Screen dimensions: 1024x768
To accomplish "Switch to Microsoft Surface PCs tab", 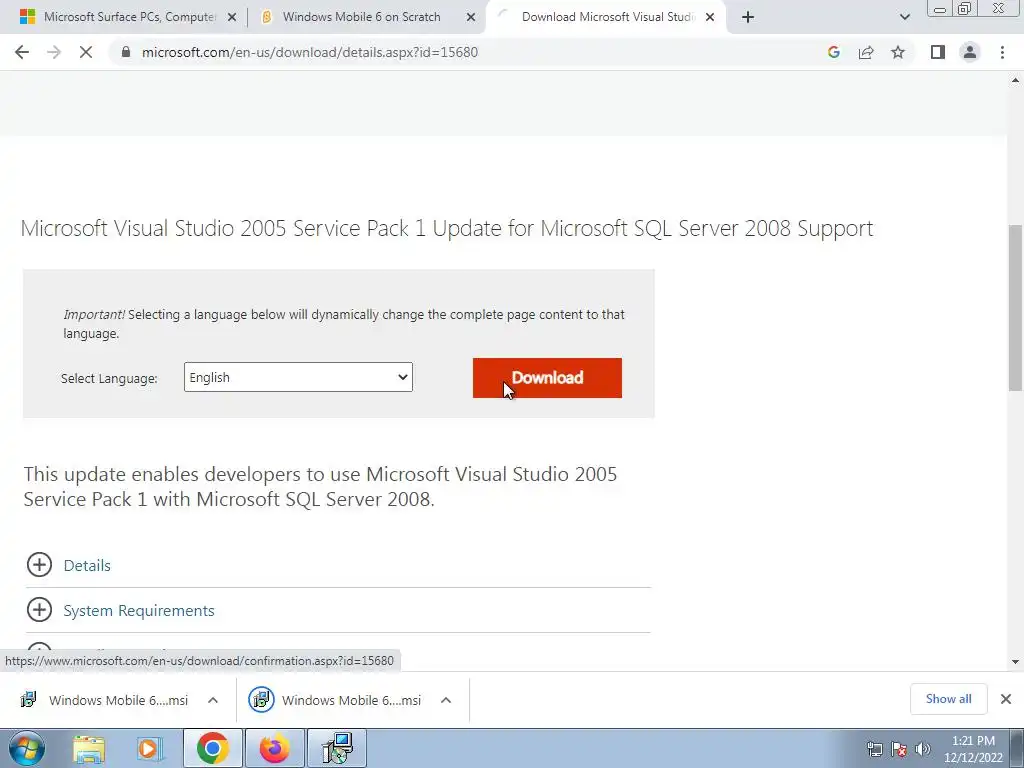I will pyautogui.click(x=128, y=17).
